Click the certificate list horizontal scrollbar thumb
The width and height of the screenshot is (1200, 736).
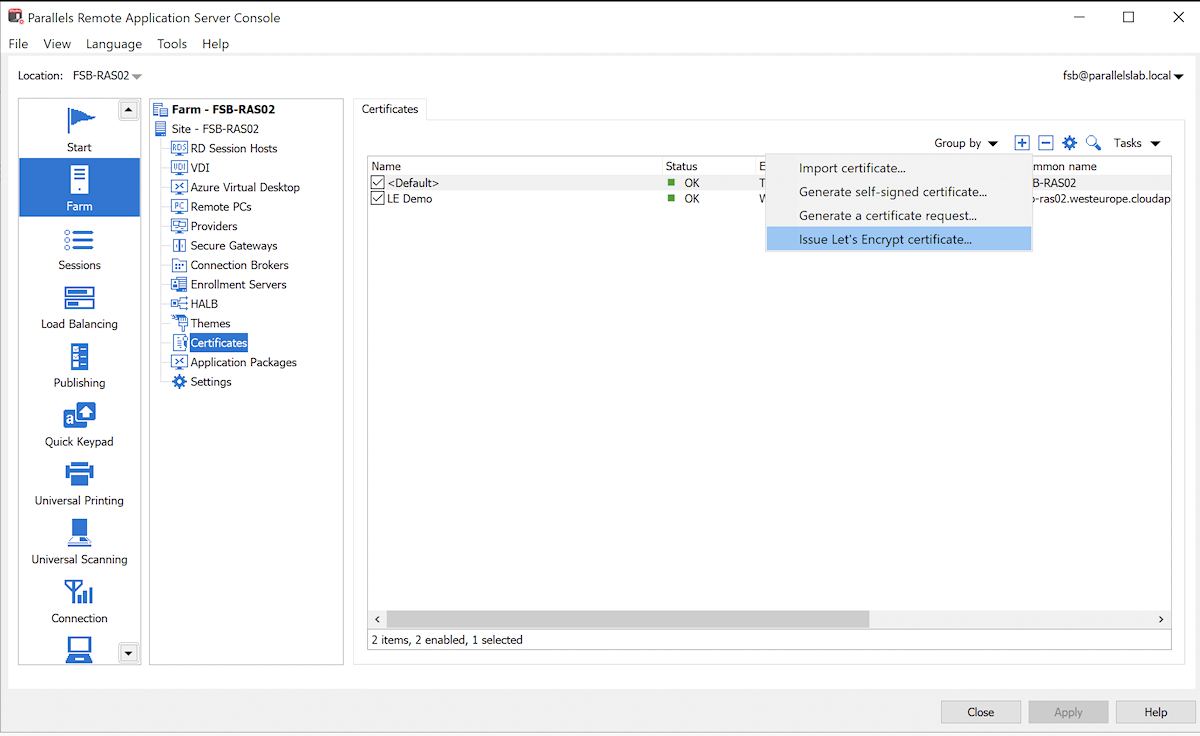[x=628, y=620]
